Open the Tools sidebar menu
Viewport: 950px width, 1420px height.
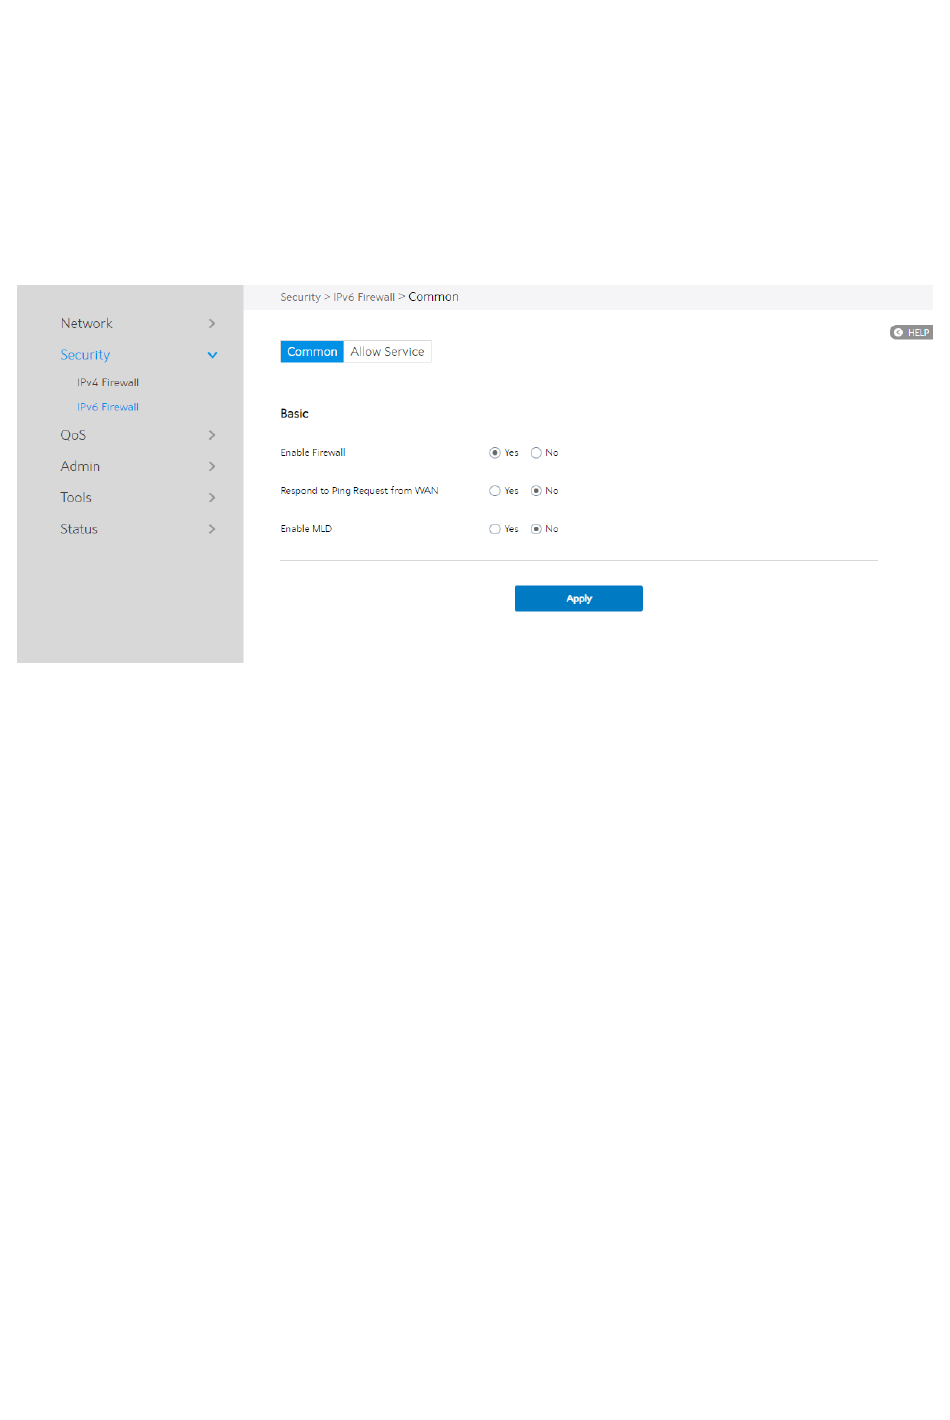pyautogui.click(x=76, y=497)
